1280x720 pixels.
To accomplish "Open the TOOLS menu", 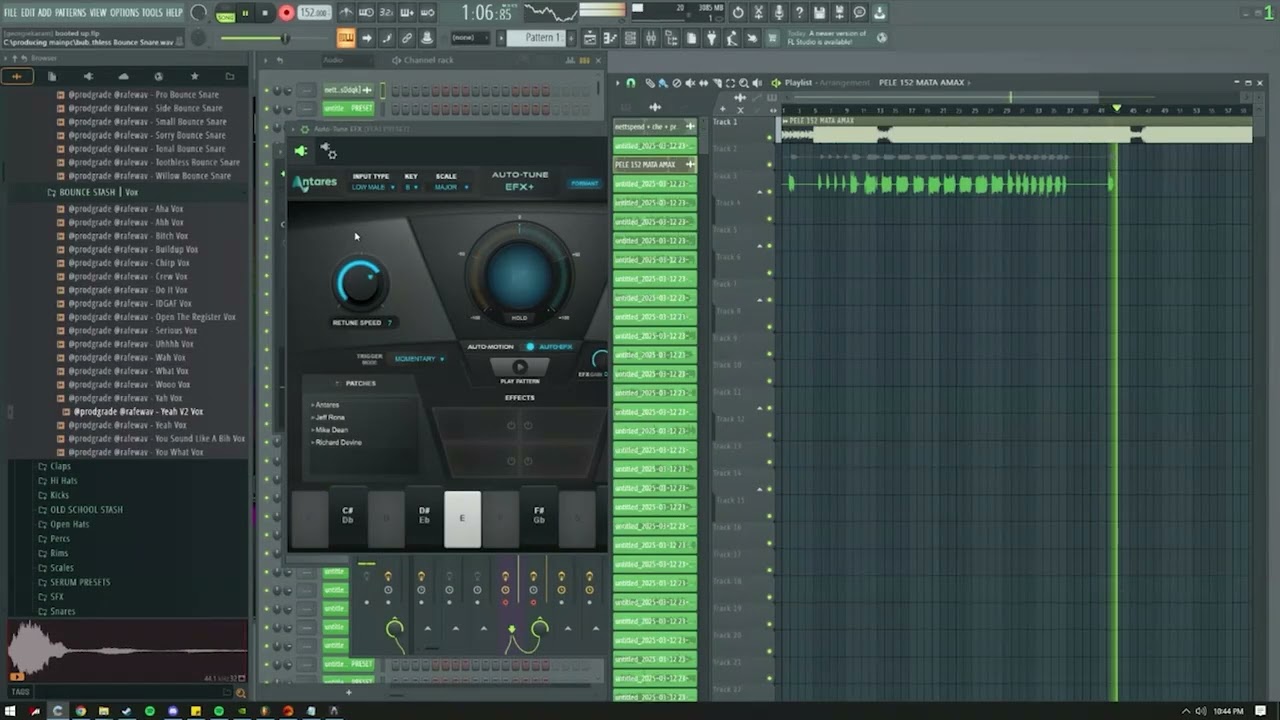I will (x=152, y=12).
